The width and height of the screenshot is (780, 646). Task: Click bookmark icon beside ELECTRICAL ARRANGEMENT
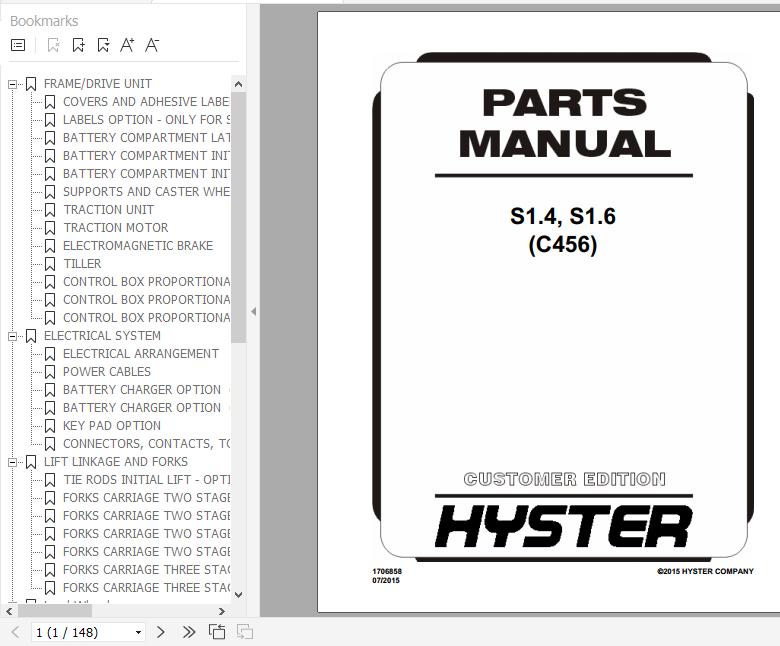50,354
